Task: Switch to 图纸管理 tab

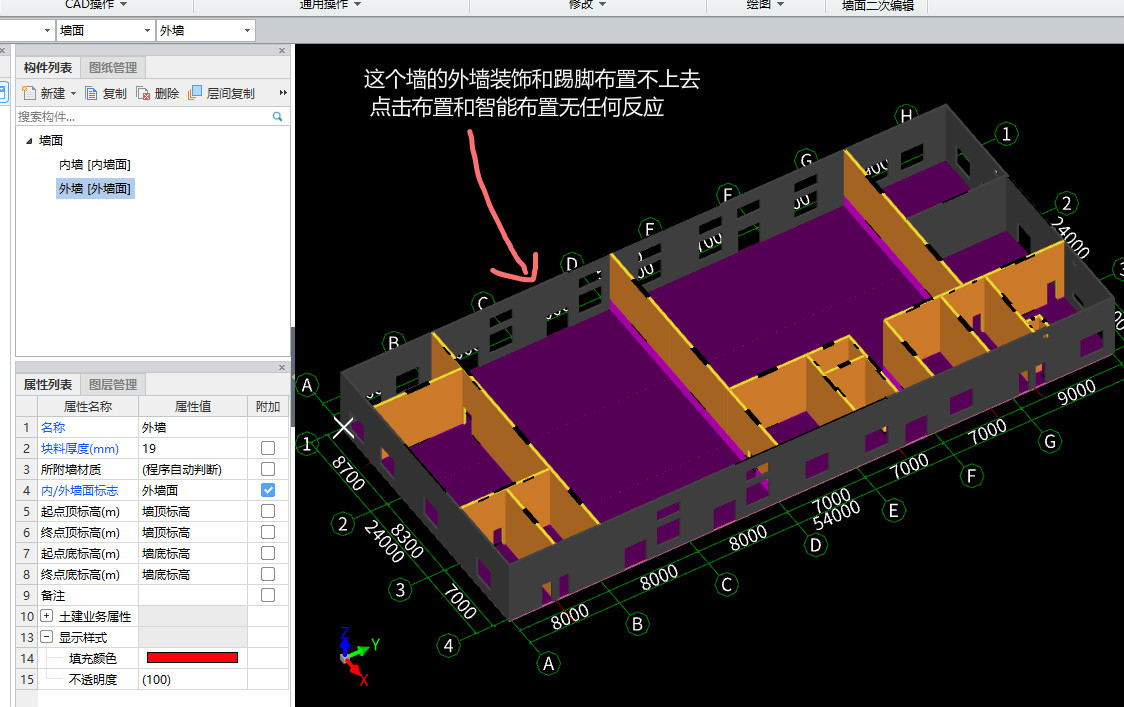Action: tap(113, 67)
